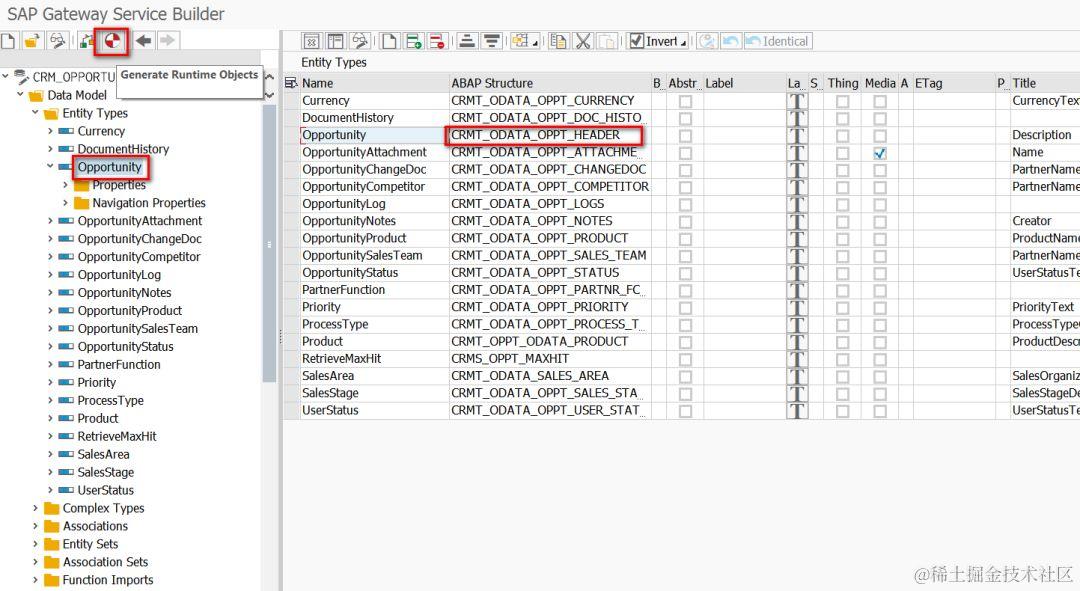Click the PriorityText title cell
This screenshot has height=591, width=1080.
pos(1044,307)
